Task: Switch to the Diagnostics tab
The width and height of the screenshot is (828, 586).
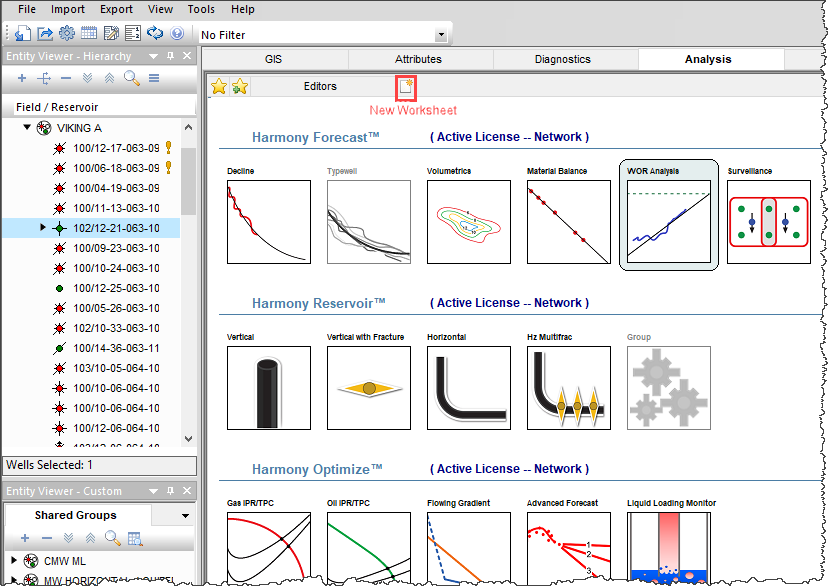Action: point(563,59)
